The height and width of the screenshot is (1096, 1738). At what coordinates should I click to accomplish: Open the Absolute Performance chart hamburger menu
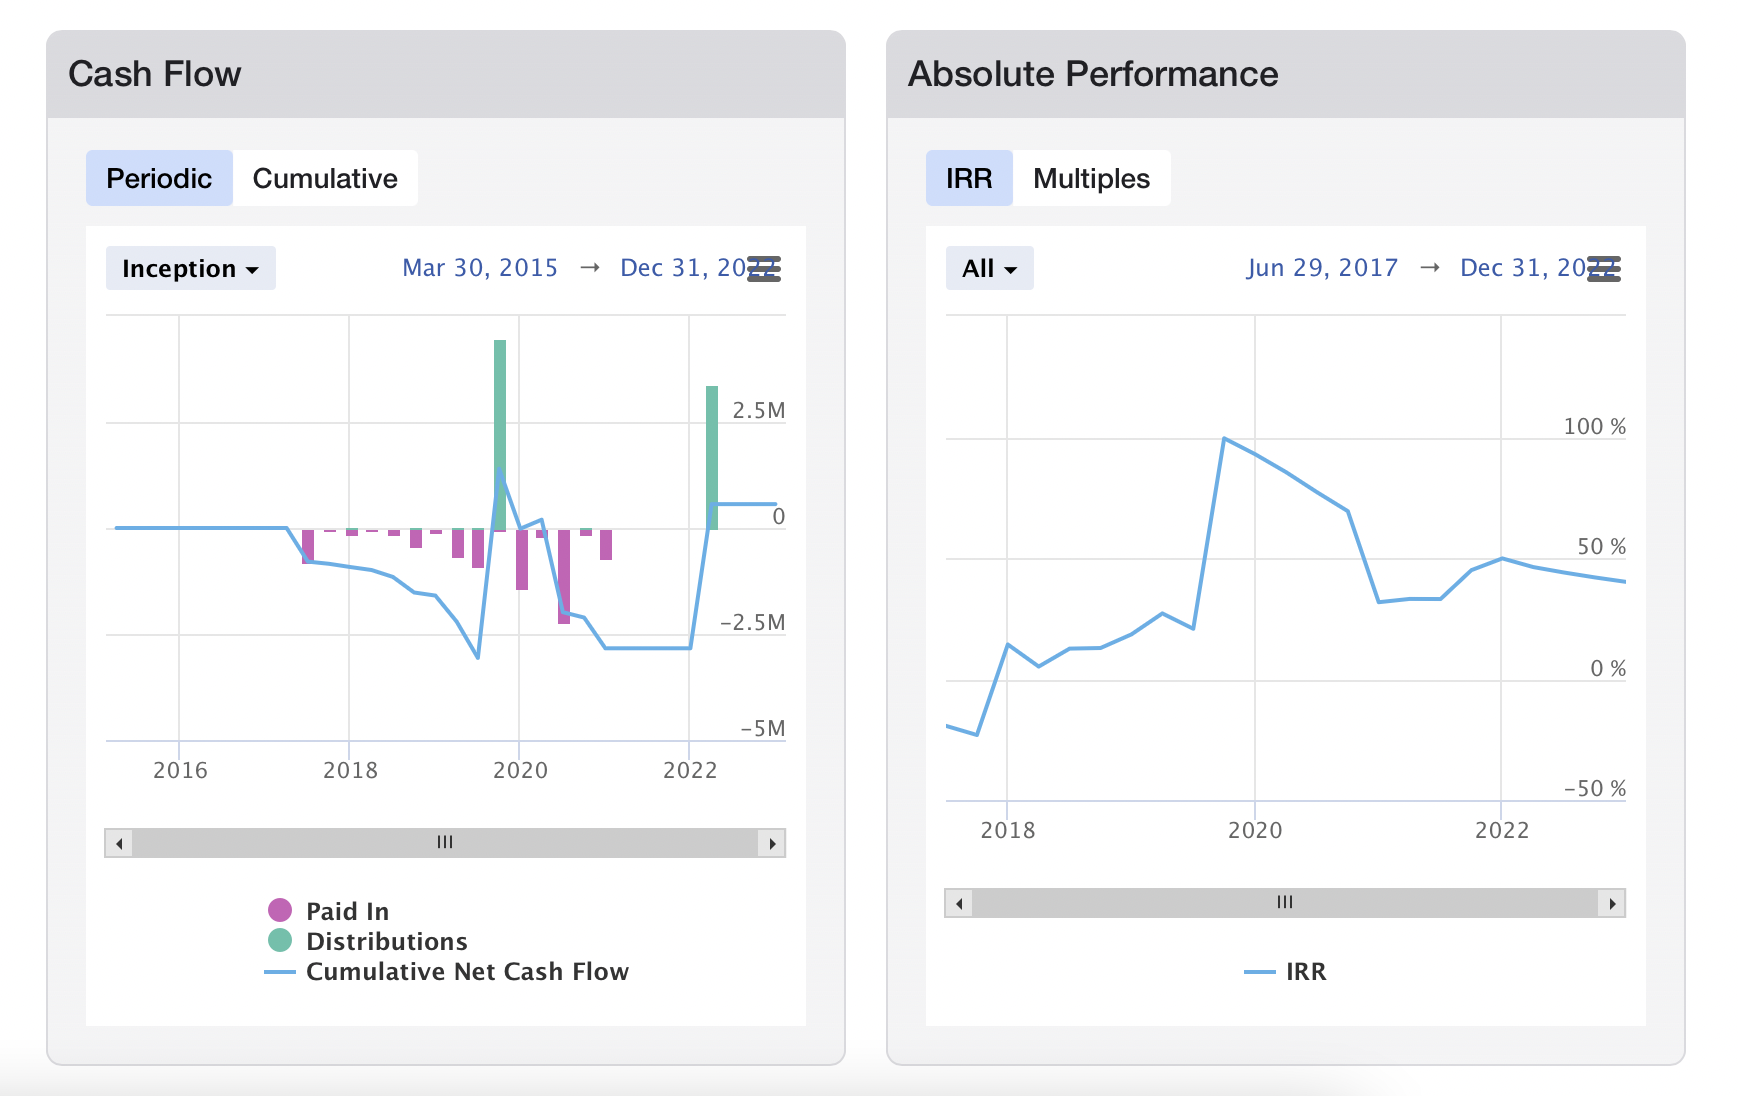[x=1604, y=268]
